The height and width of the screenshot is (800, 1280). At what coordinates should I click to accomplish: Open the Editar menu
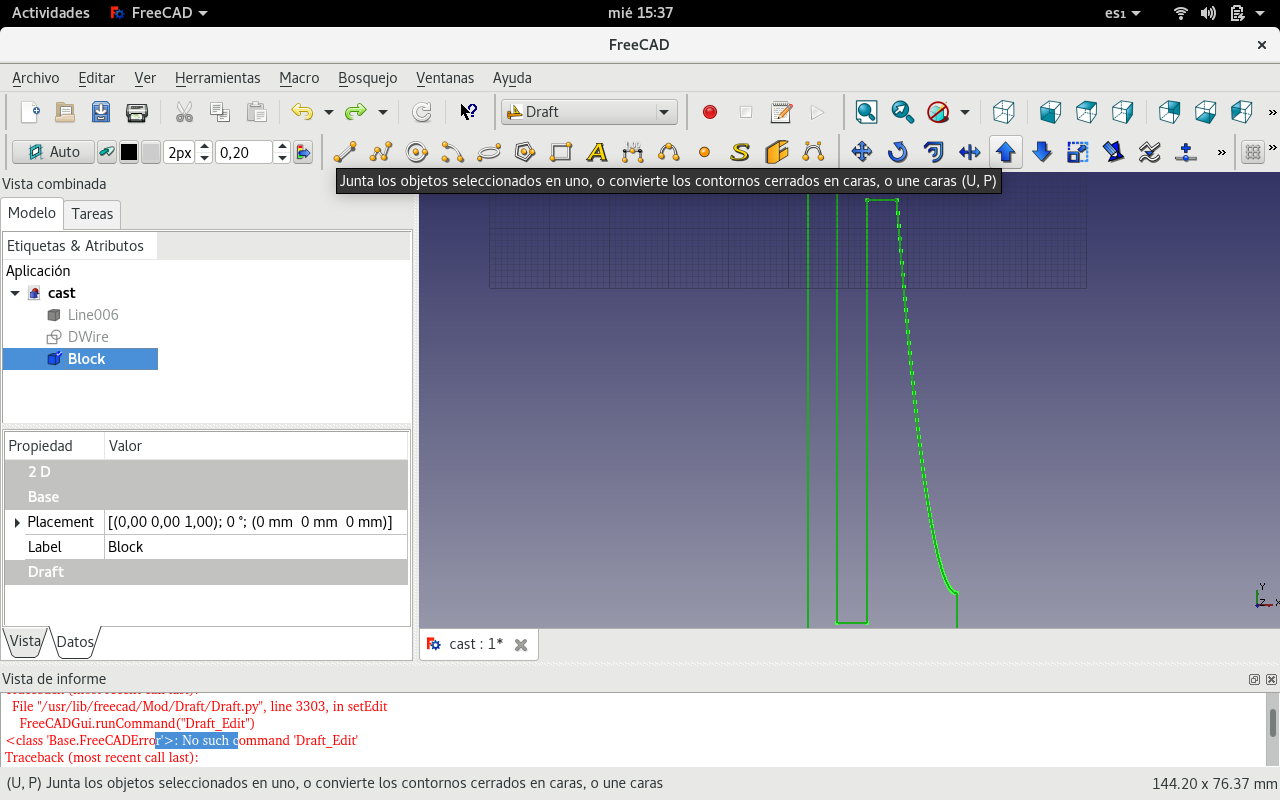pyautogui.click(x=97, y=78)
